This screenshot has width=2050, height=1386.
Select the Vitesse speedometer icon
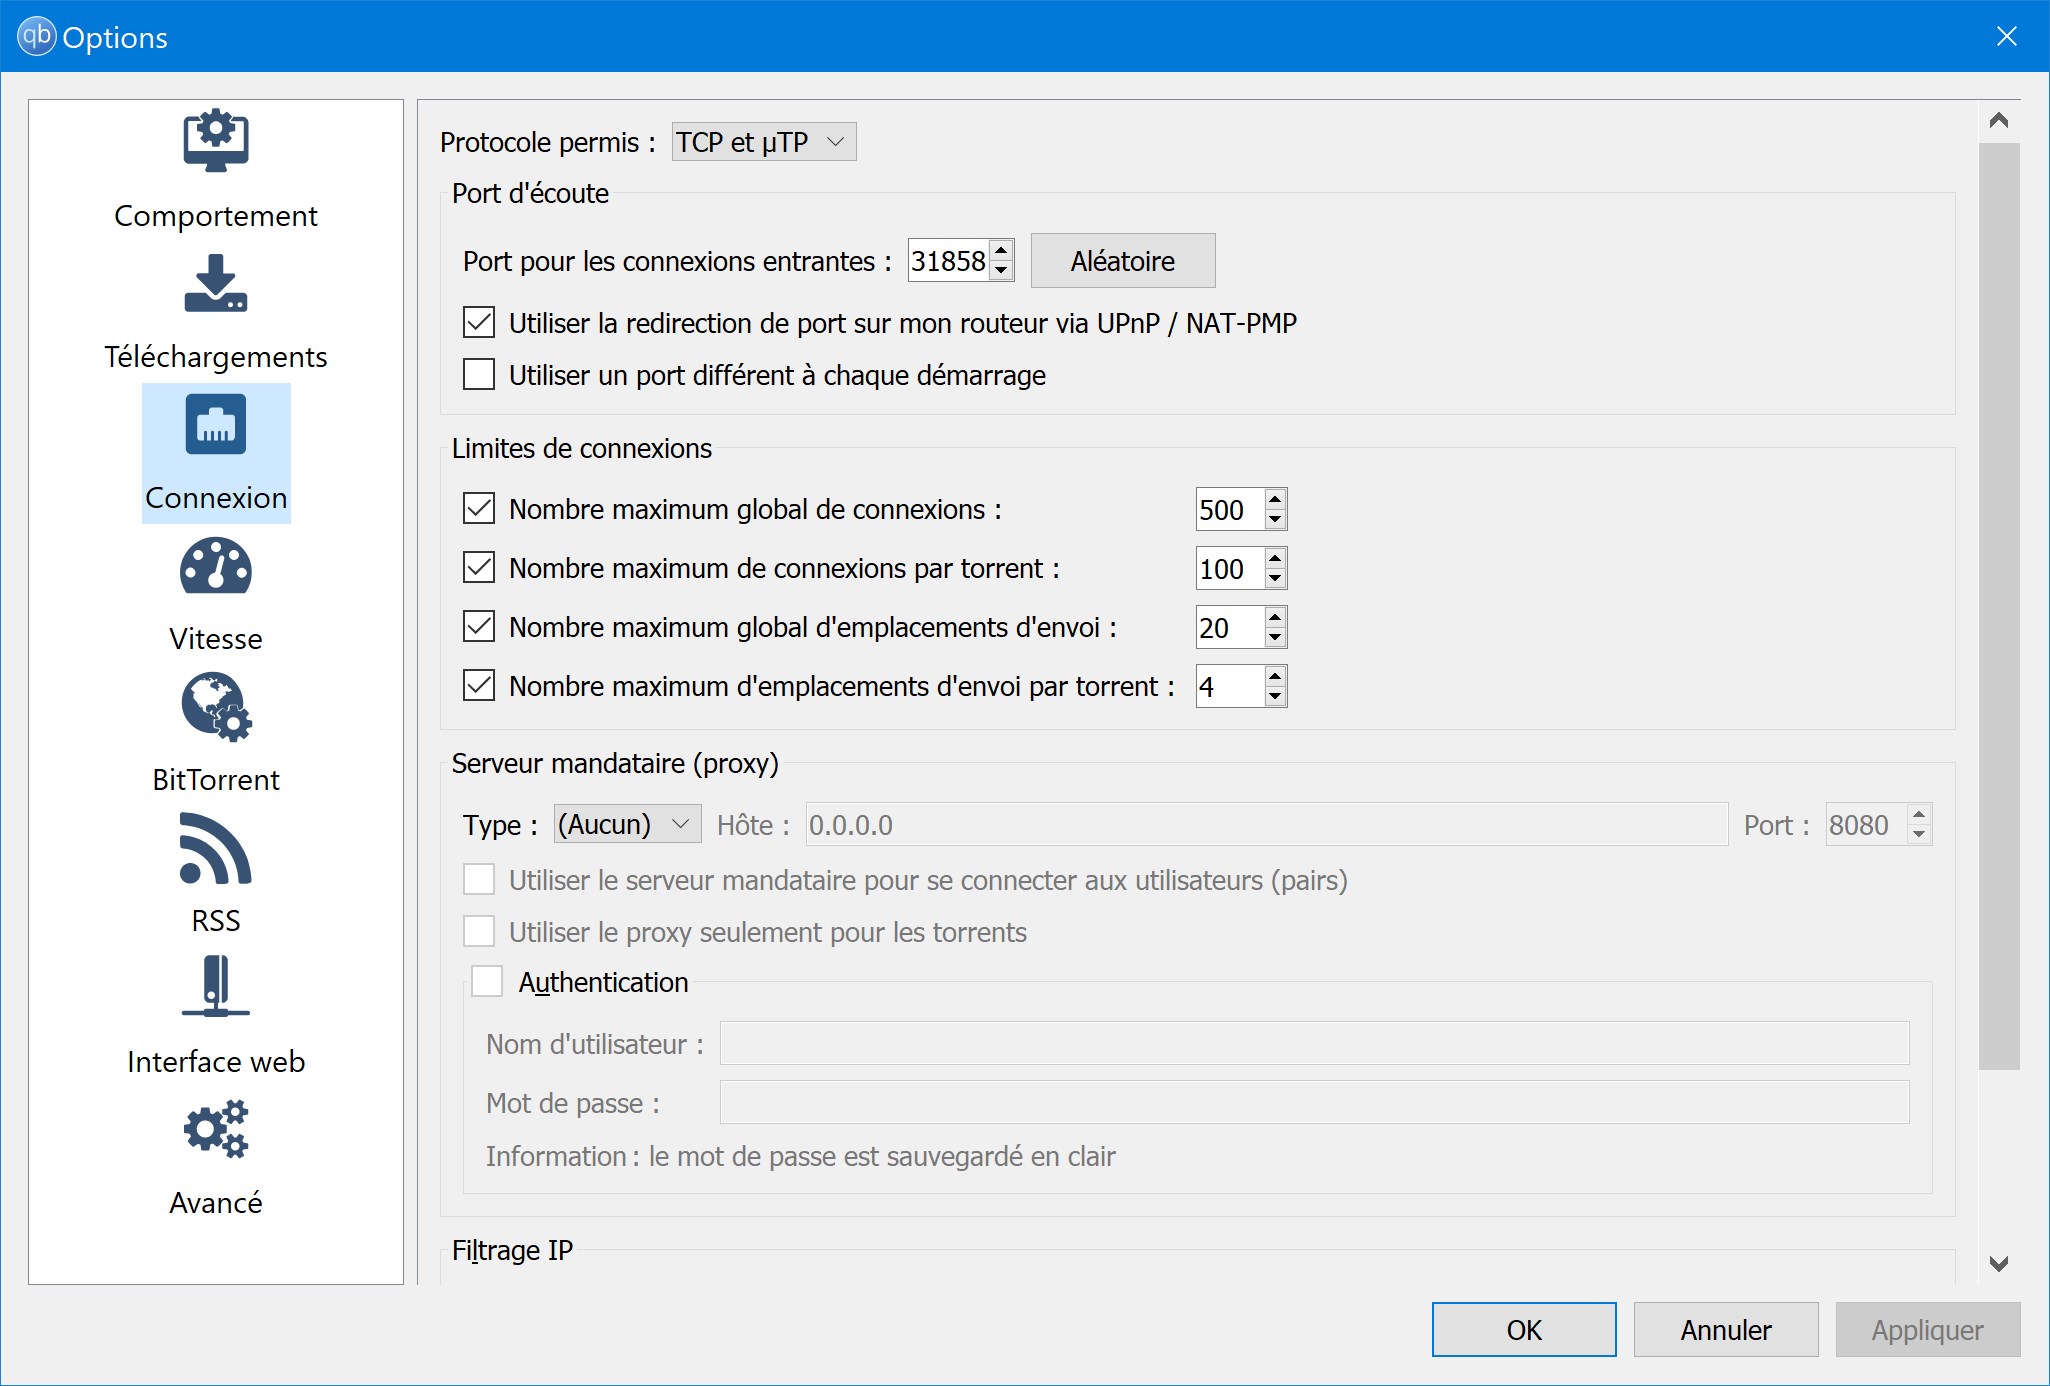216,566
